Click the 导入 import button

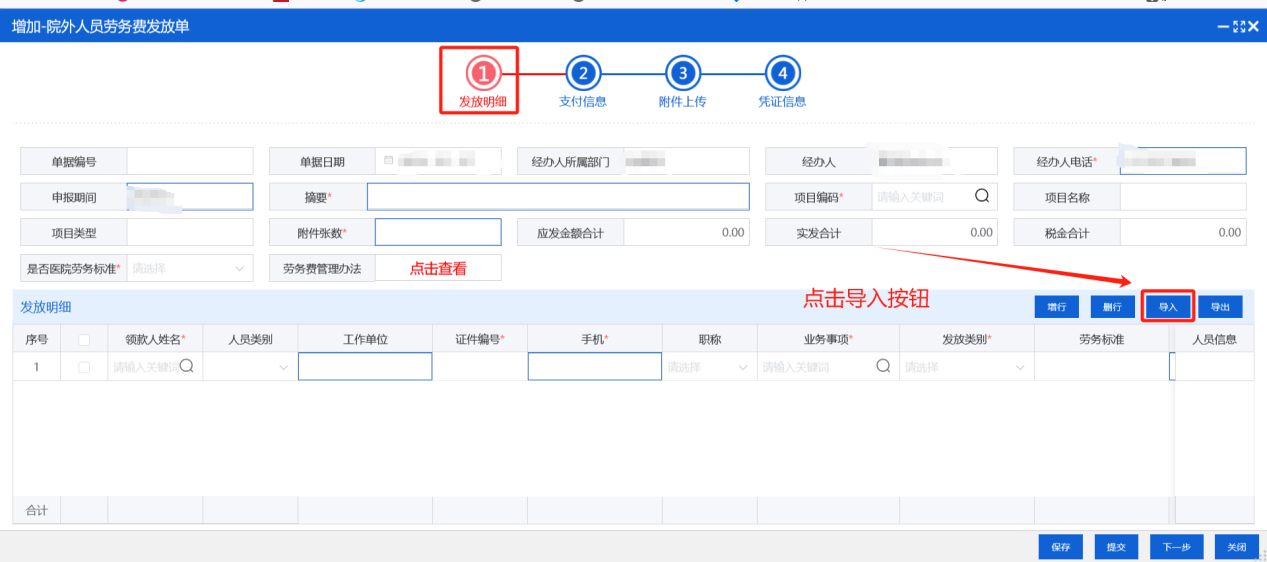pos(1168,307)
